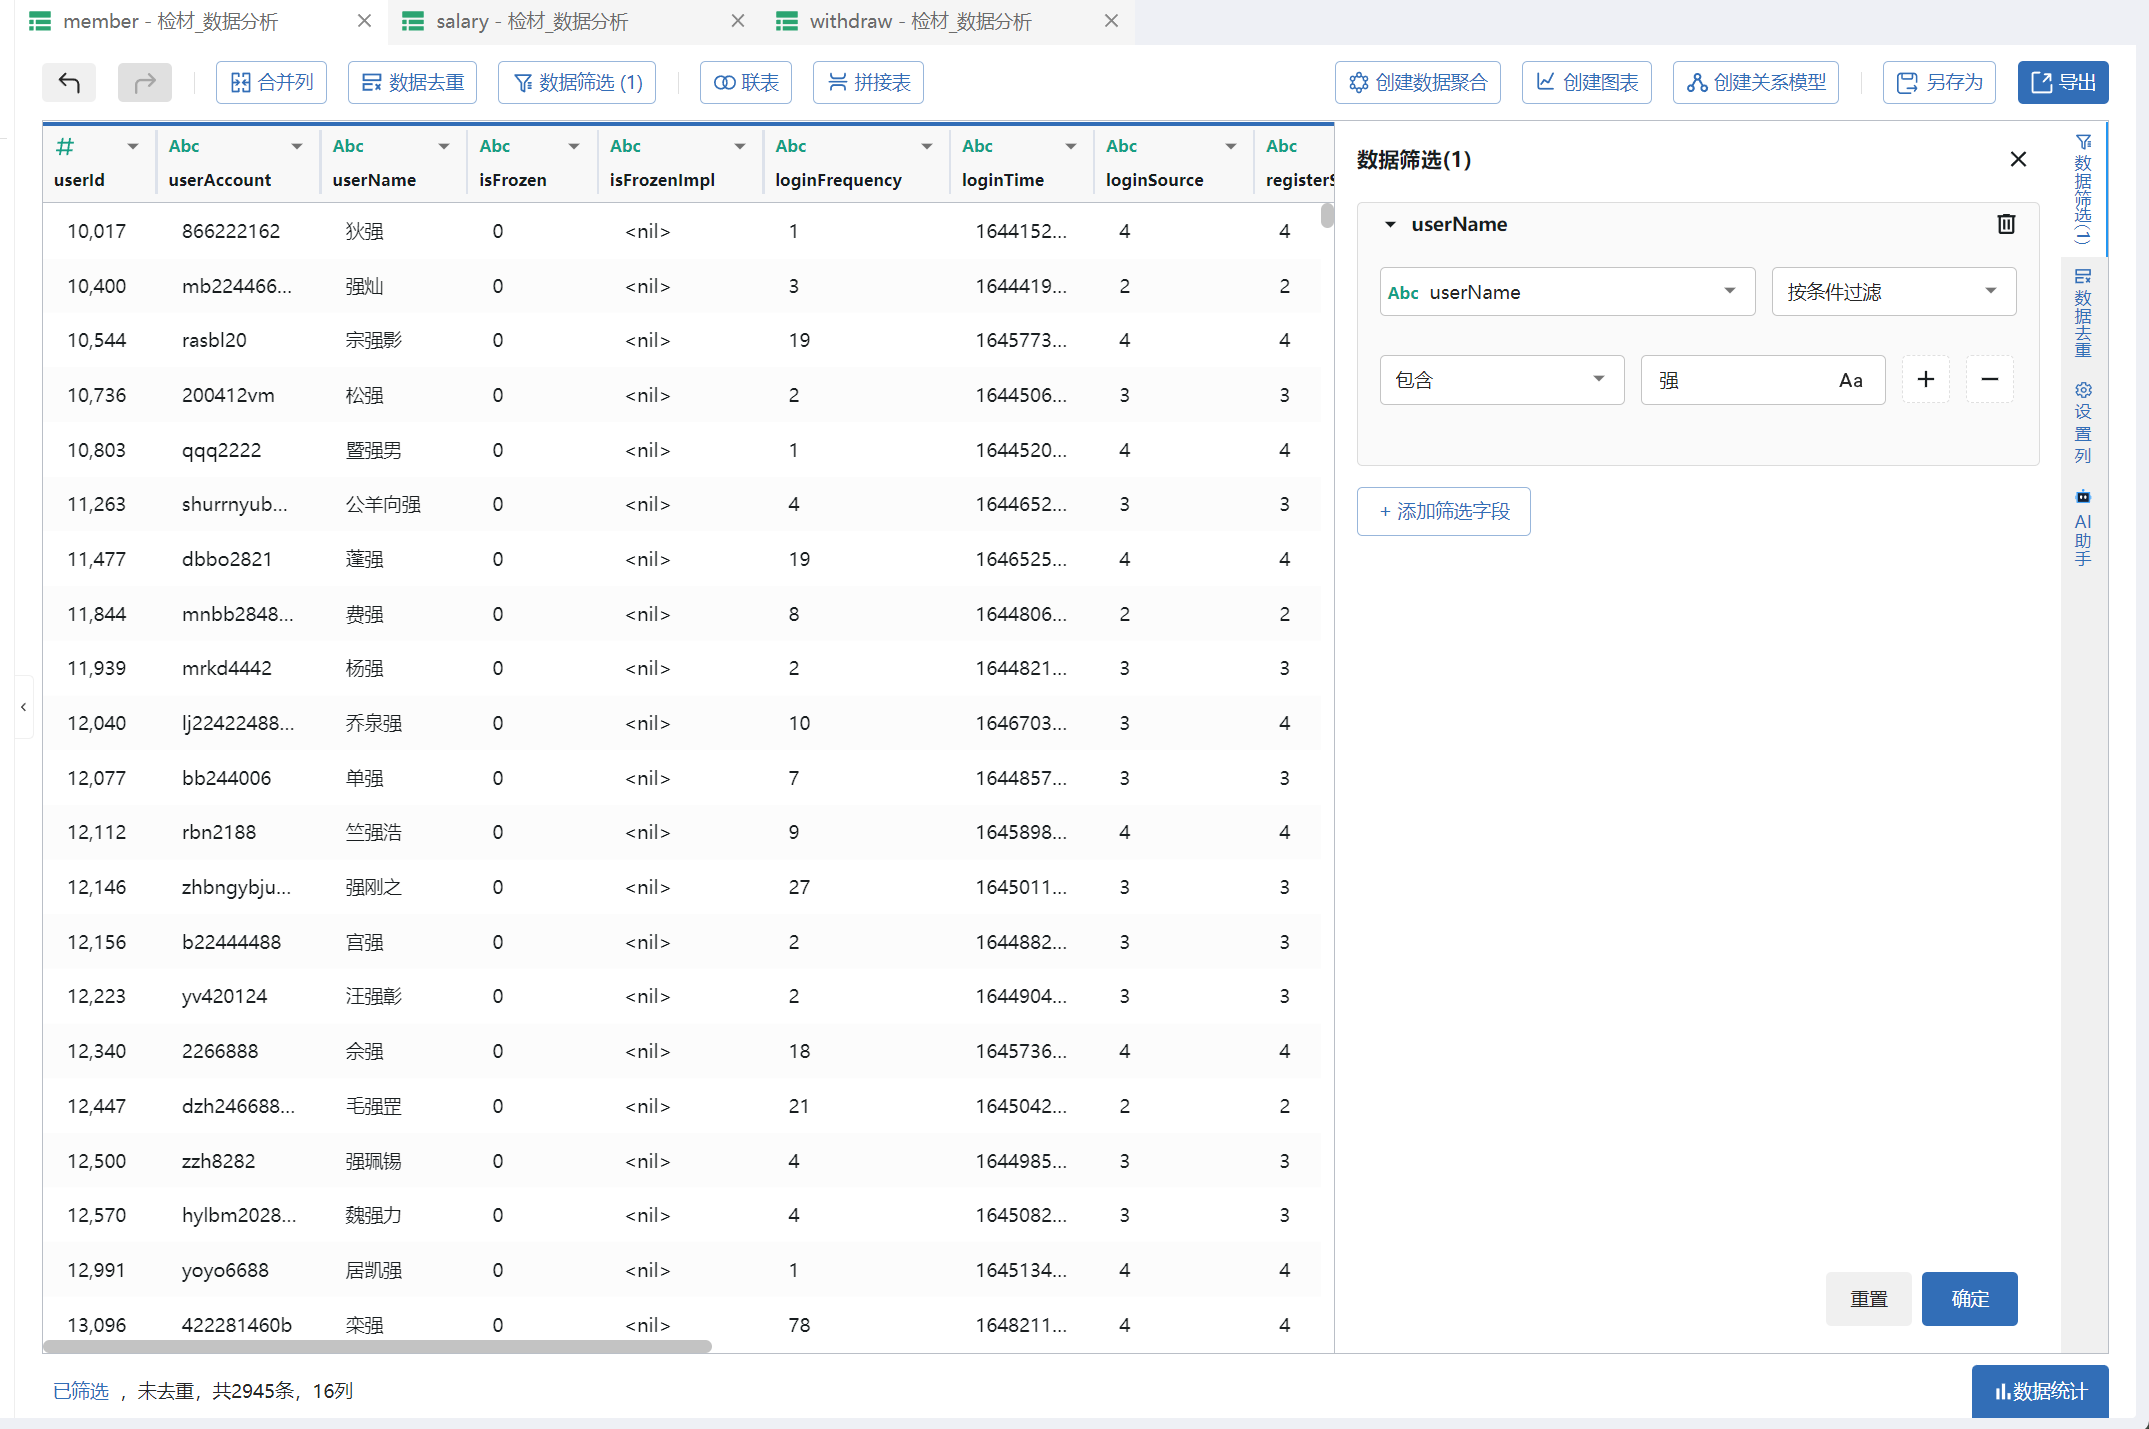Click the horizontal table scrollbar
Viewport: 2149px width, 1429px height.
(378, 1346)
